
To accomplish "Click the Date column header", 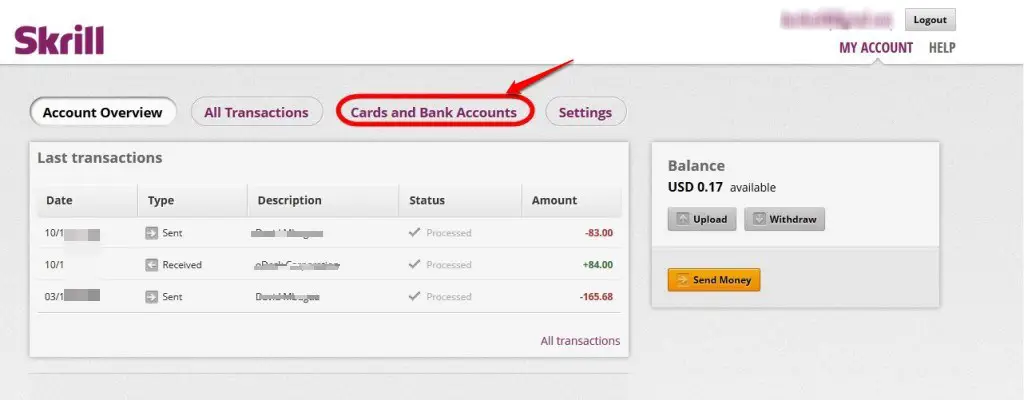I will tap(59, 200).
